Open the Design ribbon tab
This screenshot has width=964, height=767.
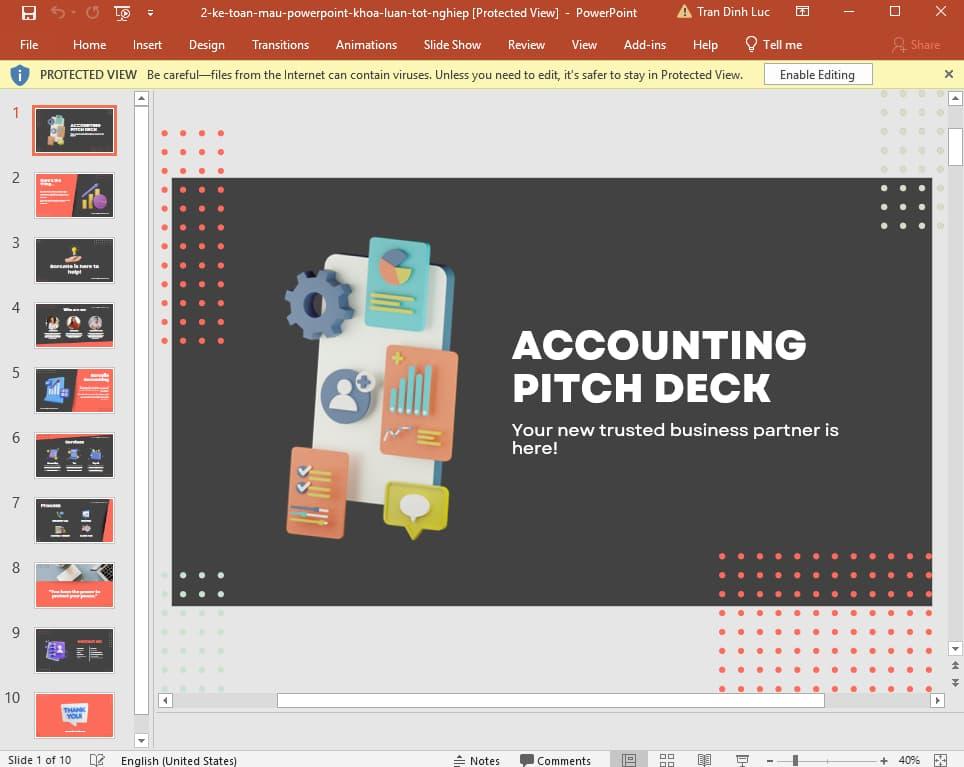point(207,44)
